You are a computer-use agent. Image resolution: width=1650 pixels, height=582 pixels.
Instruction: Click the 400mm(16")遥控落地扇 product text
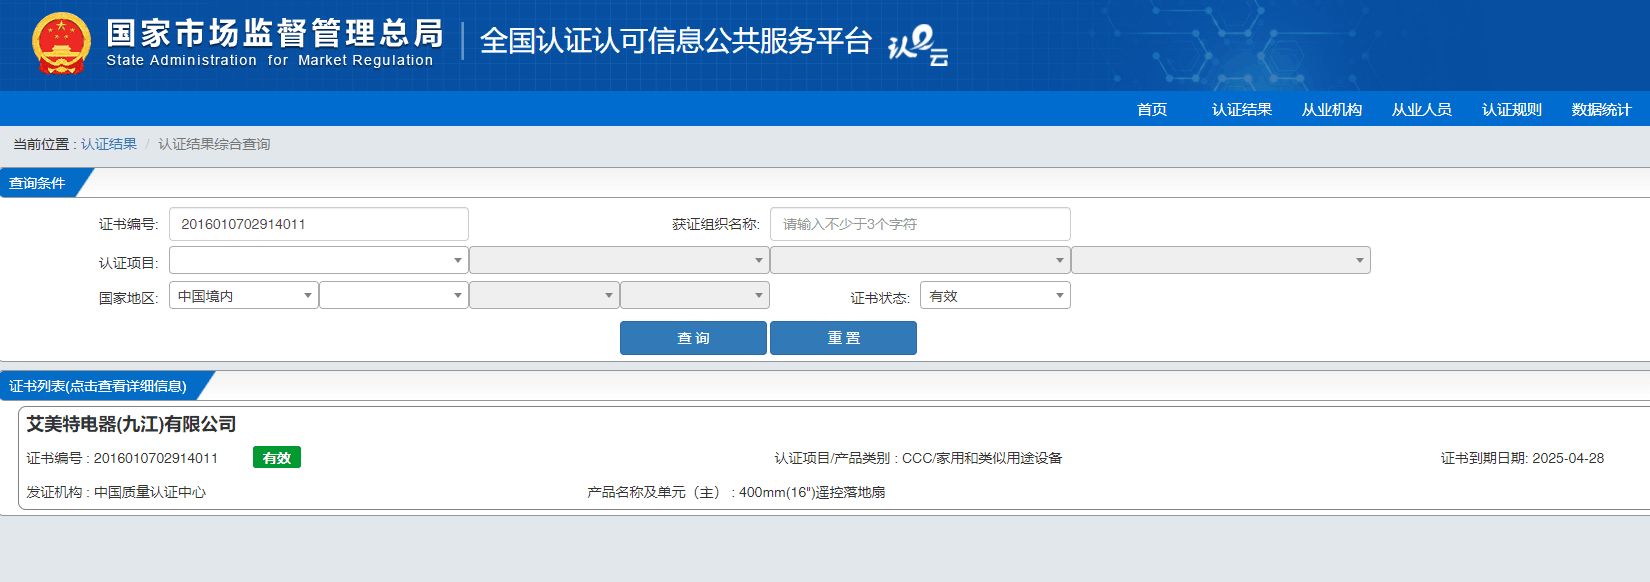pyautogui.click(x=812, y=492)
